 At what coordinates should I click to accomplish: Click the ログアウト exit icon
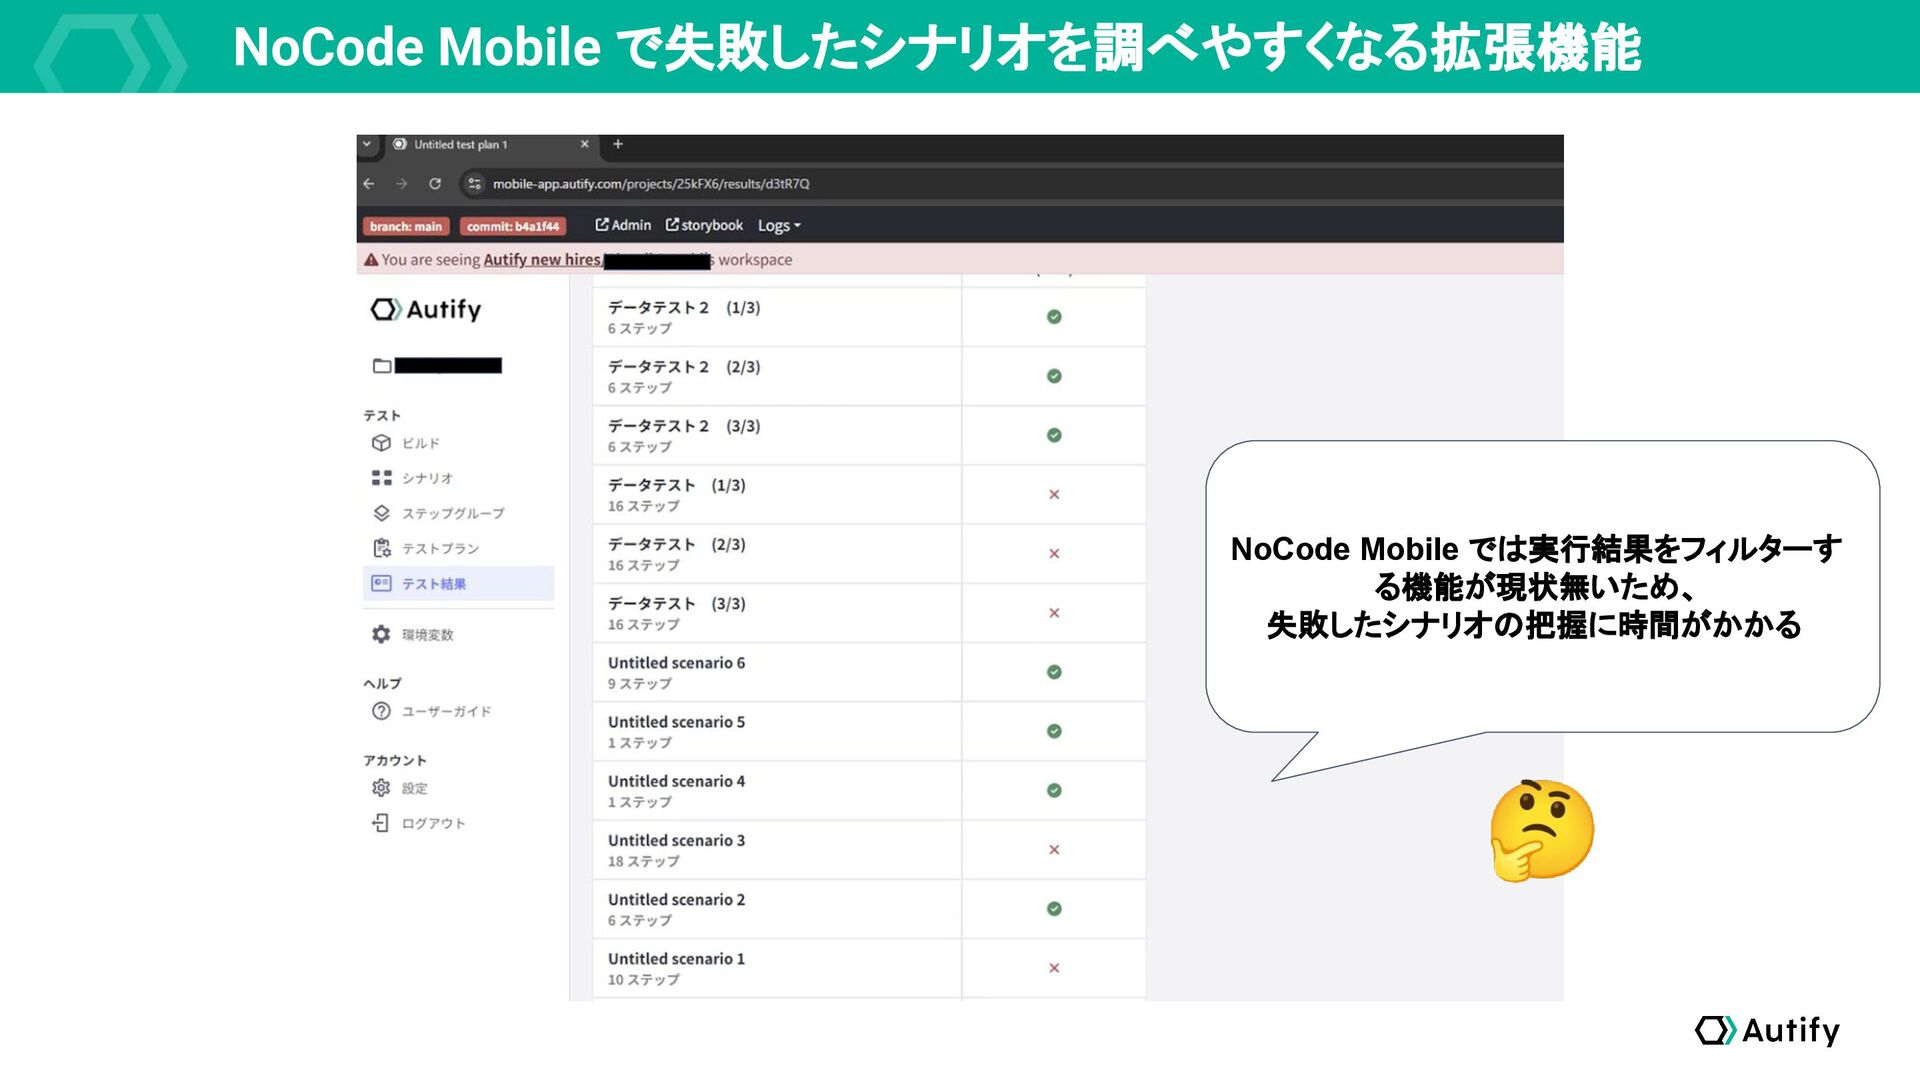tap(381, 823)
